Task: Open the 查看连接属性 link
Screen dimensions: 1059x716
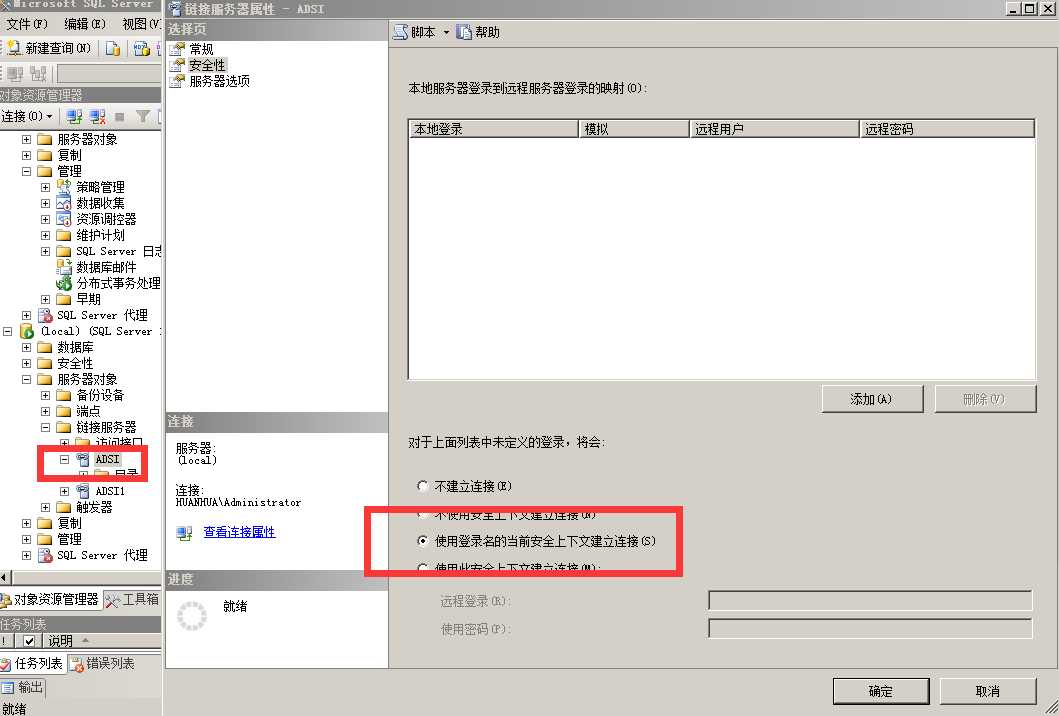Action: pyautogui.click(x=239, y=532)
